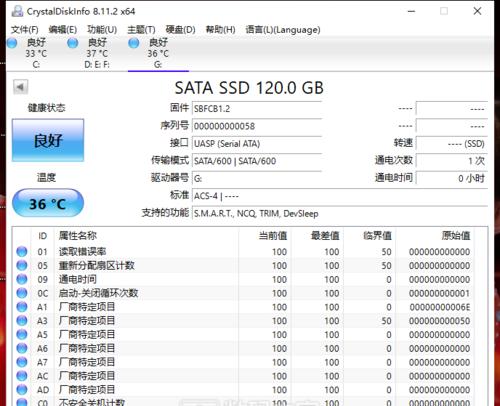500x406 pixels.
Task: Click the status icon of row A7
Action: pyautogui.click(x=22, y=362)
